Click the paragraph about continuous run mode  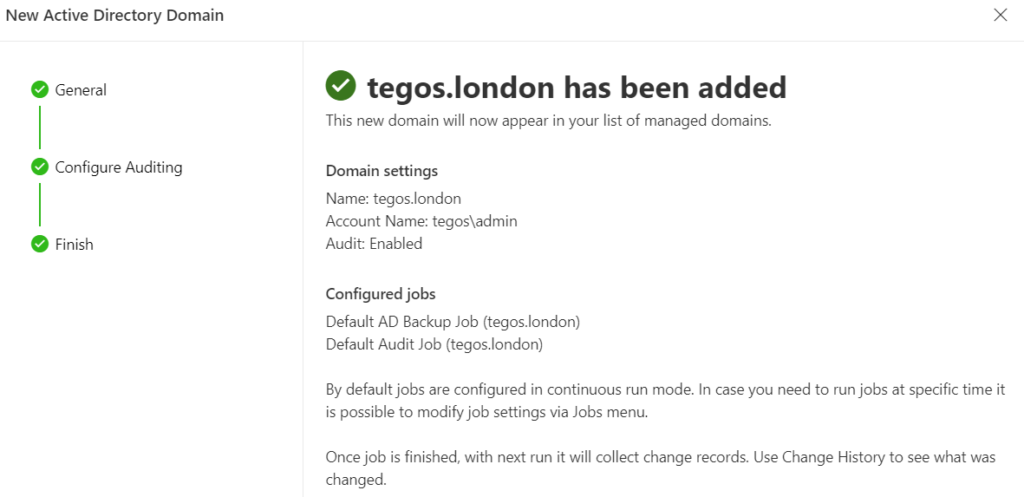click(665, 401)
